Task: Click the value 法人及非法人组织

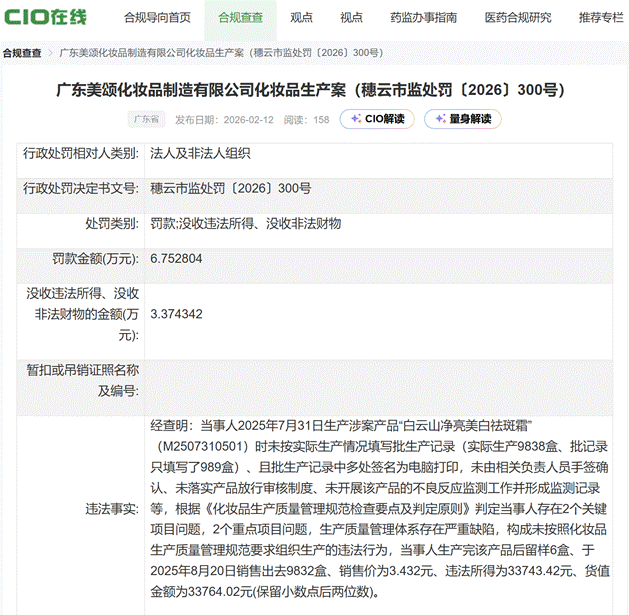Action: click(201, 153)
